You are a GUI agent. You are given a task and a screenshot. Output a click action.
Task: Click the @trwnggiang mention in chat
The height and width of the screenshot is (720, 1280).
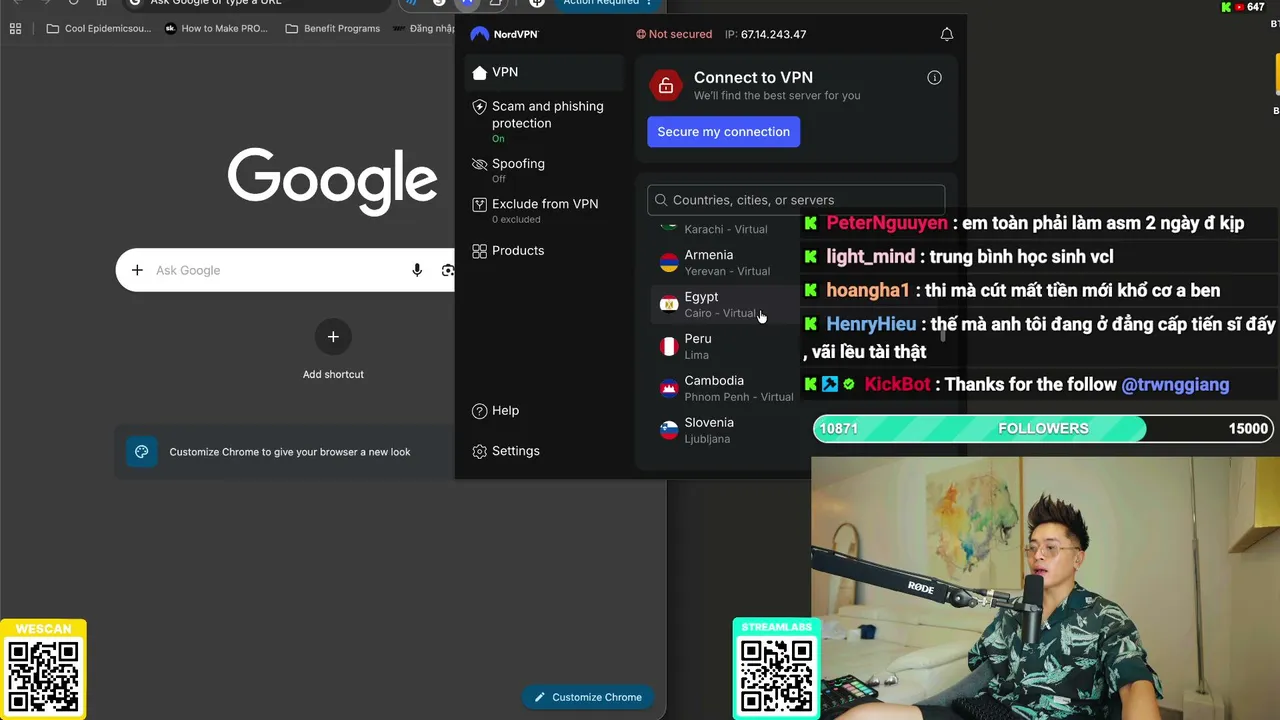pyautogui.click(x=1175, y=385)
